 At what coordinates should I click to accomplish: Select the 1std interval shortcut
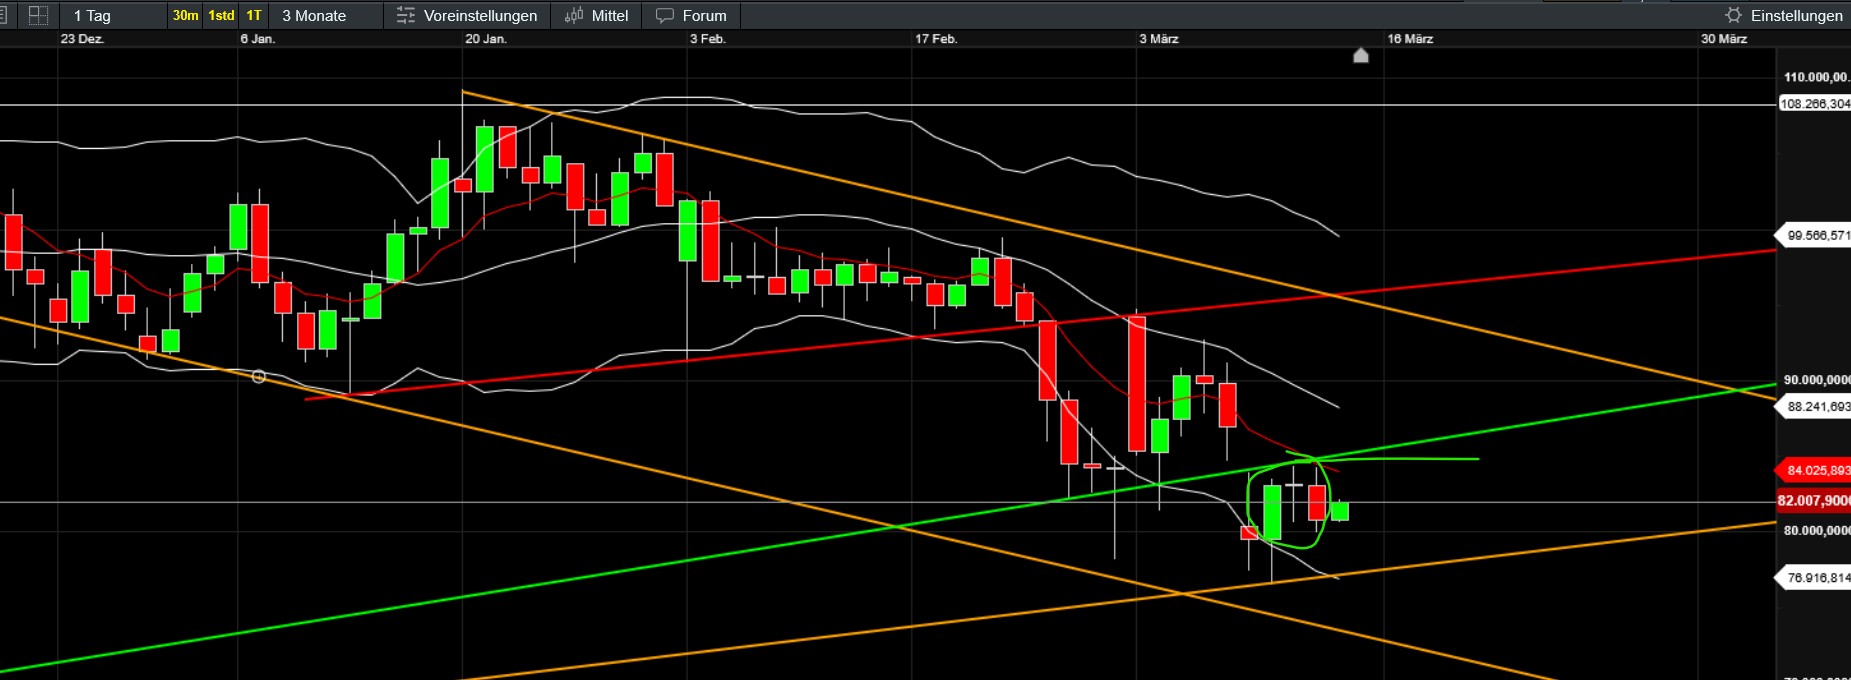point(221,15)
